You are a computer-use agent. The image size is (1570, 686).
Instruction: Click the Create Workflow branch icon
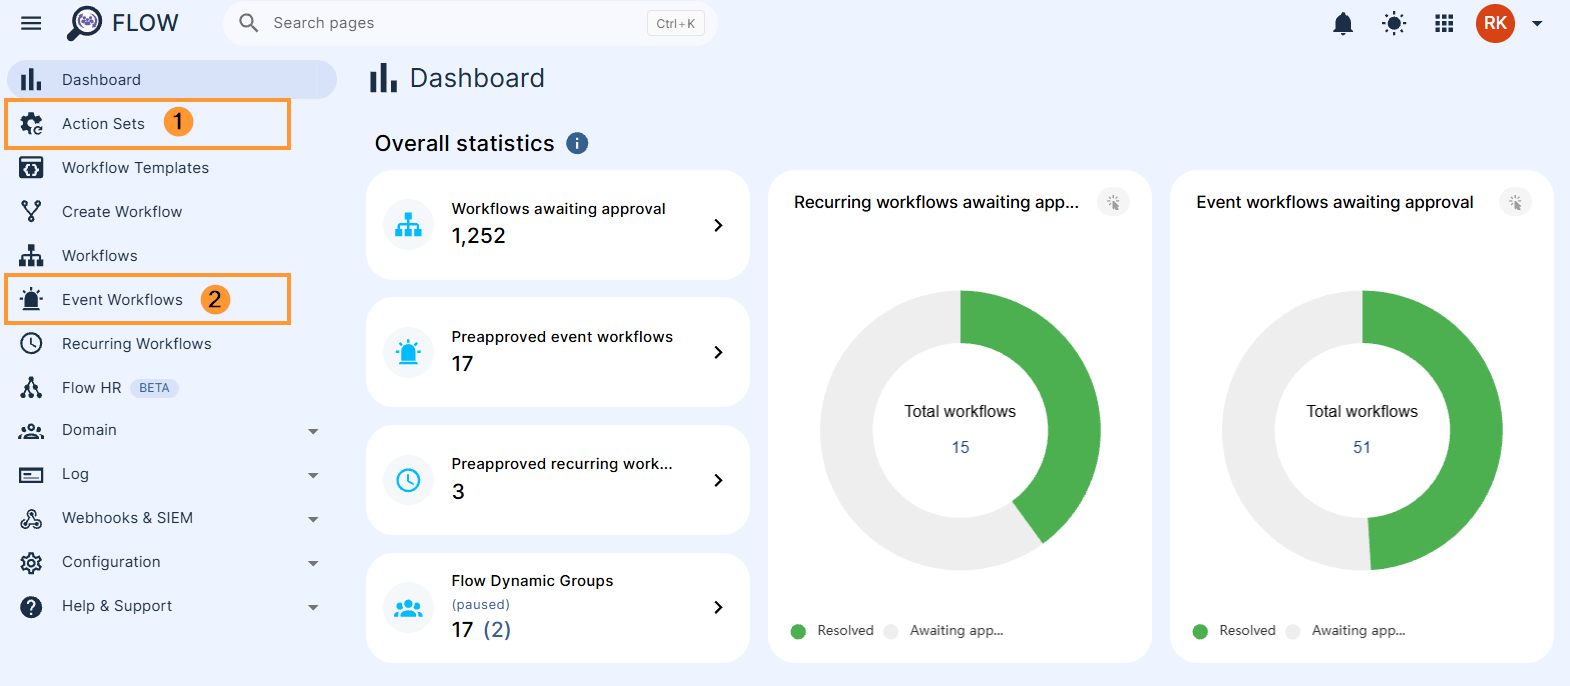tap(32, 211)
